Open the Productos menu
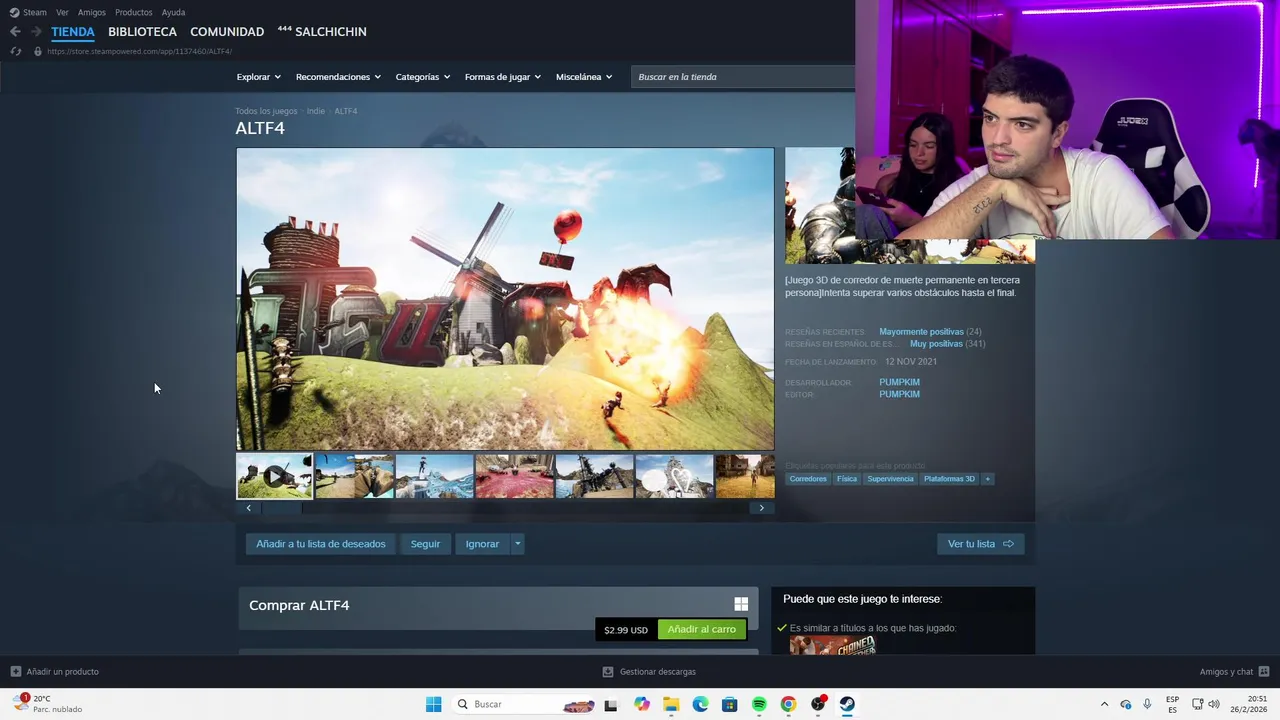 [x=134, y=12]
